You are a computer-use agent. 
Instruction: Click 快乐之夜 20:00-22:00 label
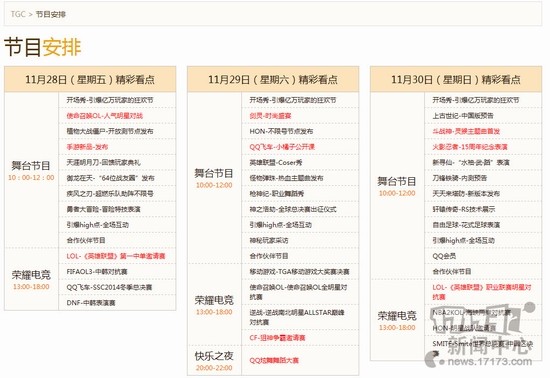tap(214, 361)
